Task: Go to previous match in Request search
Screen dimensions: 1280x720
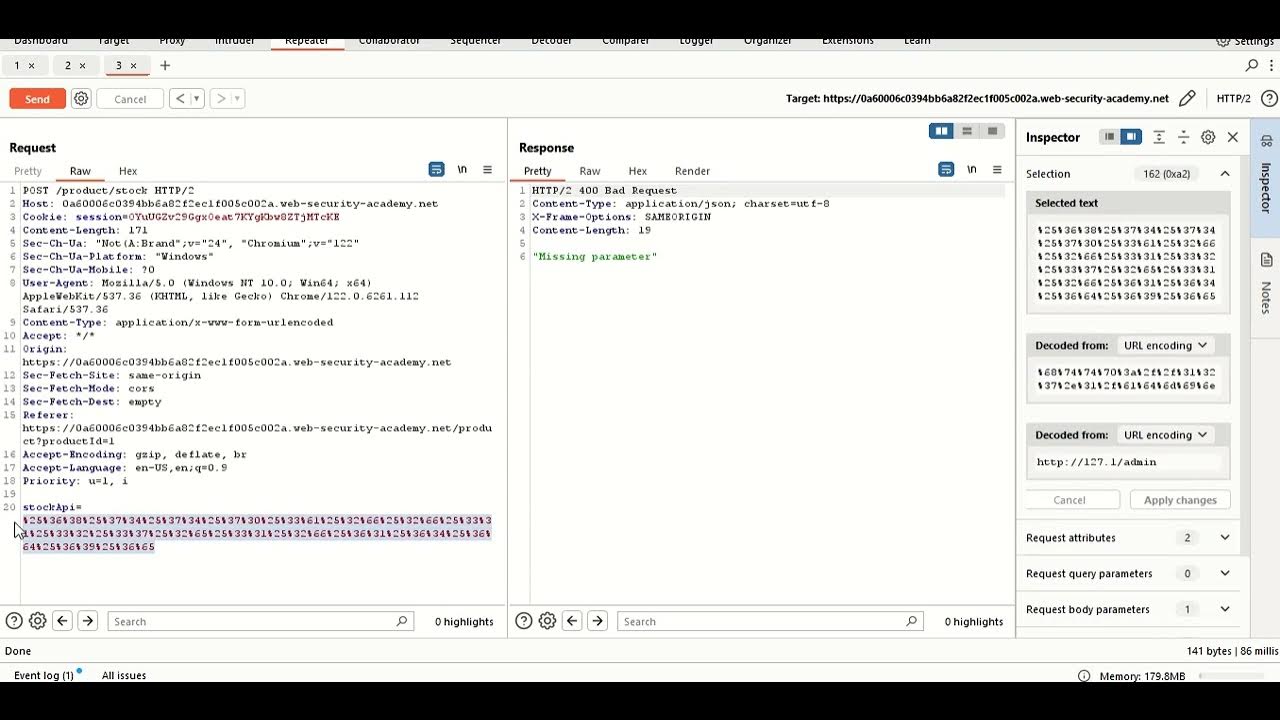Action: click(62, 621)
